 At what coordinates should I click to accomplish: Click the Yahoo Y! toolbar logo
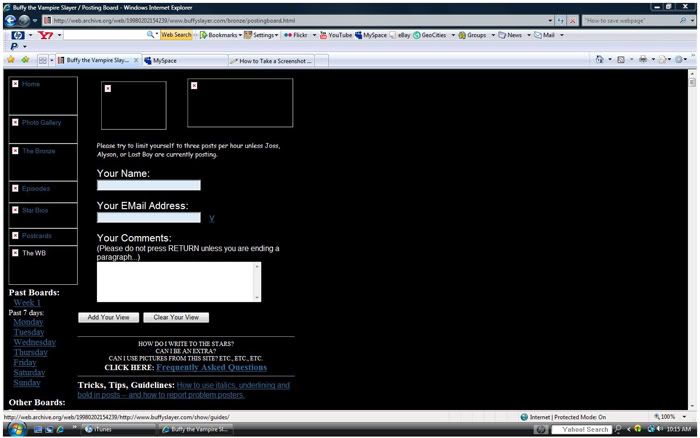(46, 35)
